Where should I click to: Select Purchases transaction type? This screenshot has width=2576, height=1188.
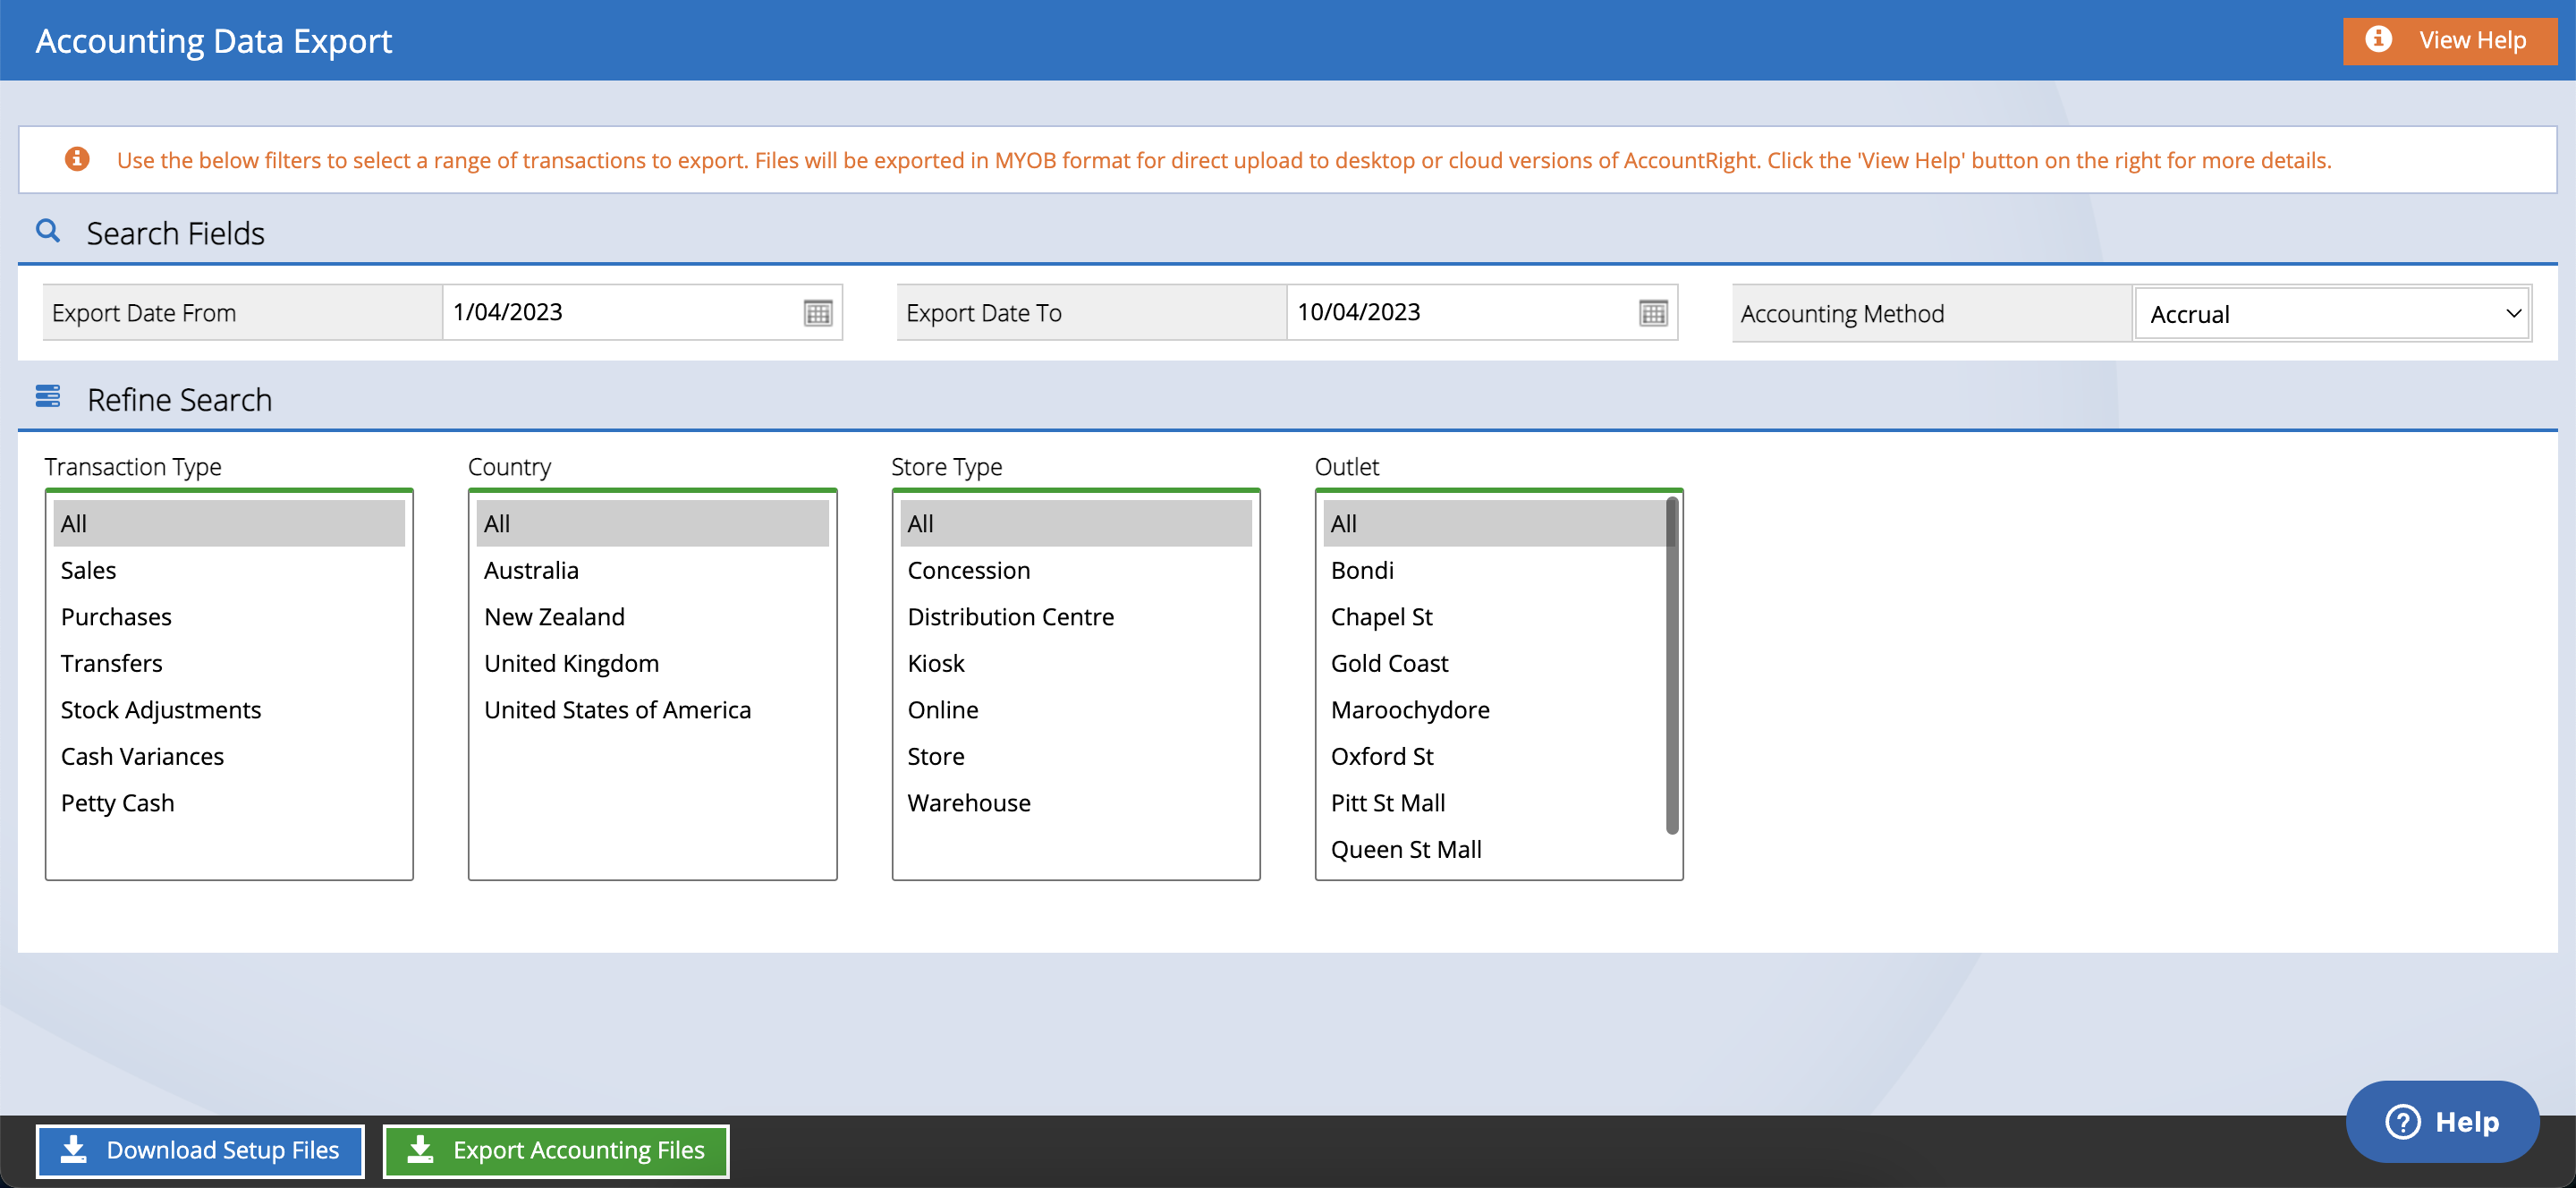(x=229, y=616)
